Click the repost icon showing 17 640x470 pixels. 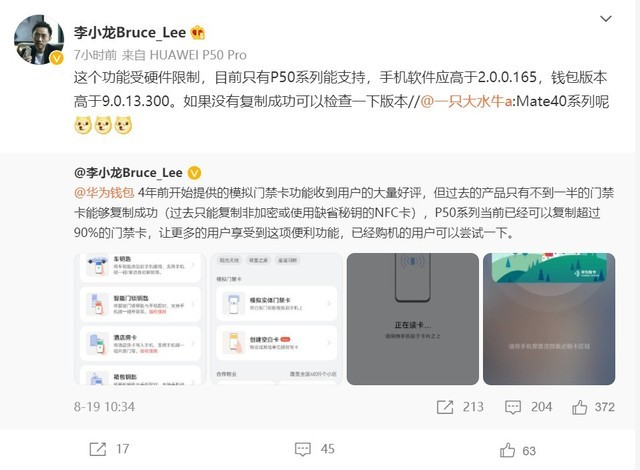(x=98, y=449)
